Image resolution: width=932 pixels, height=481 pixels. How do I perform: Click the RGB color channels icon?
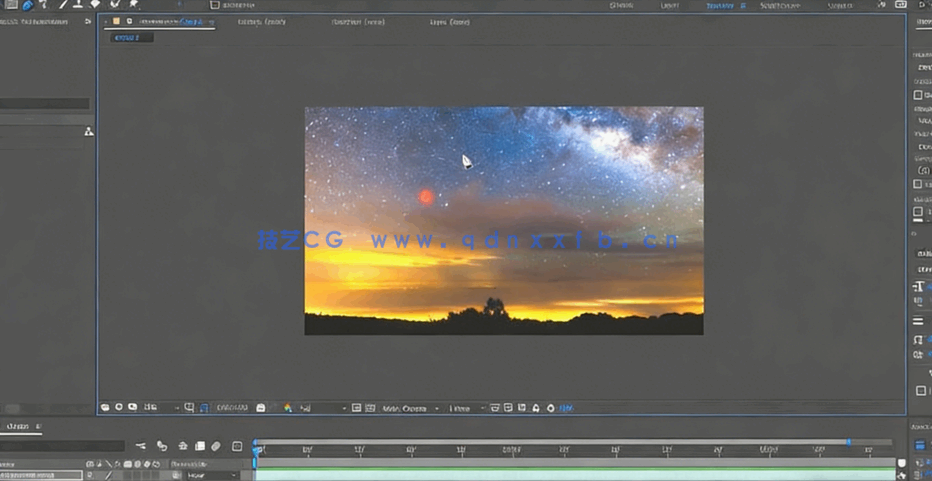click(x=288, y=408)
